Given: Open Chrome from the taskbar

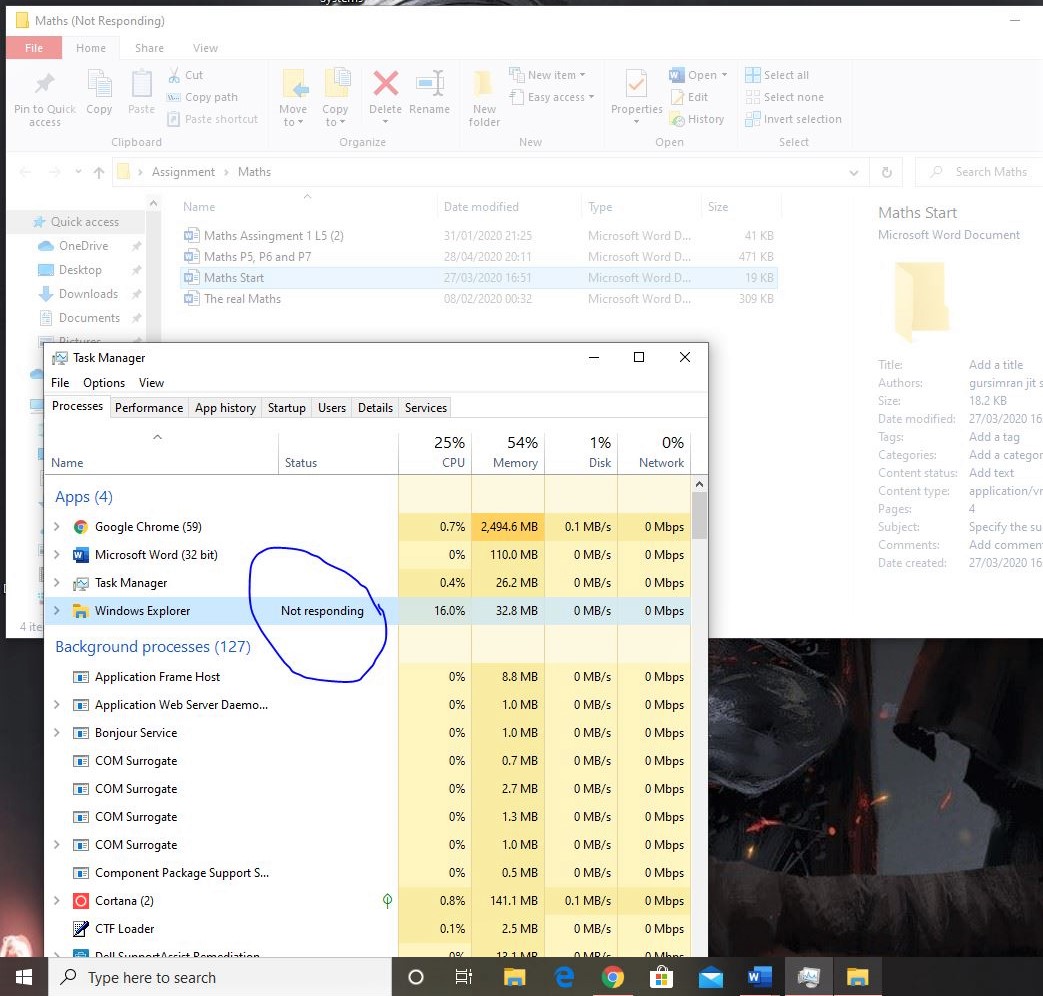Looking at the screenshot, I should 613,977.
